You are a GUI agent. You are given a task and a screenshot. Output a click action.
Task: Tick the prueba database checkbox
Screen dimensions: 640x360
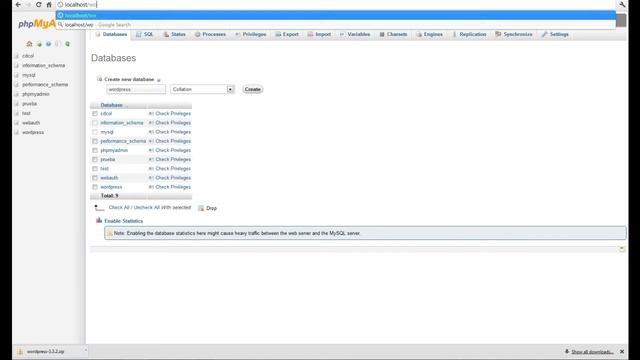(95, 160)
